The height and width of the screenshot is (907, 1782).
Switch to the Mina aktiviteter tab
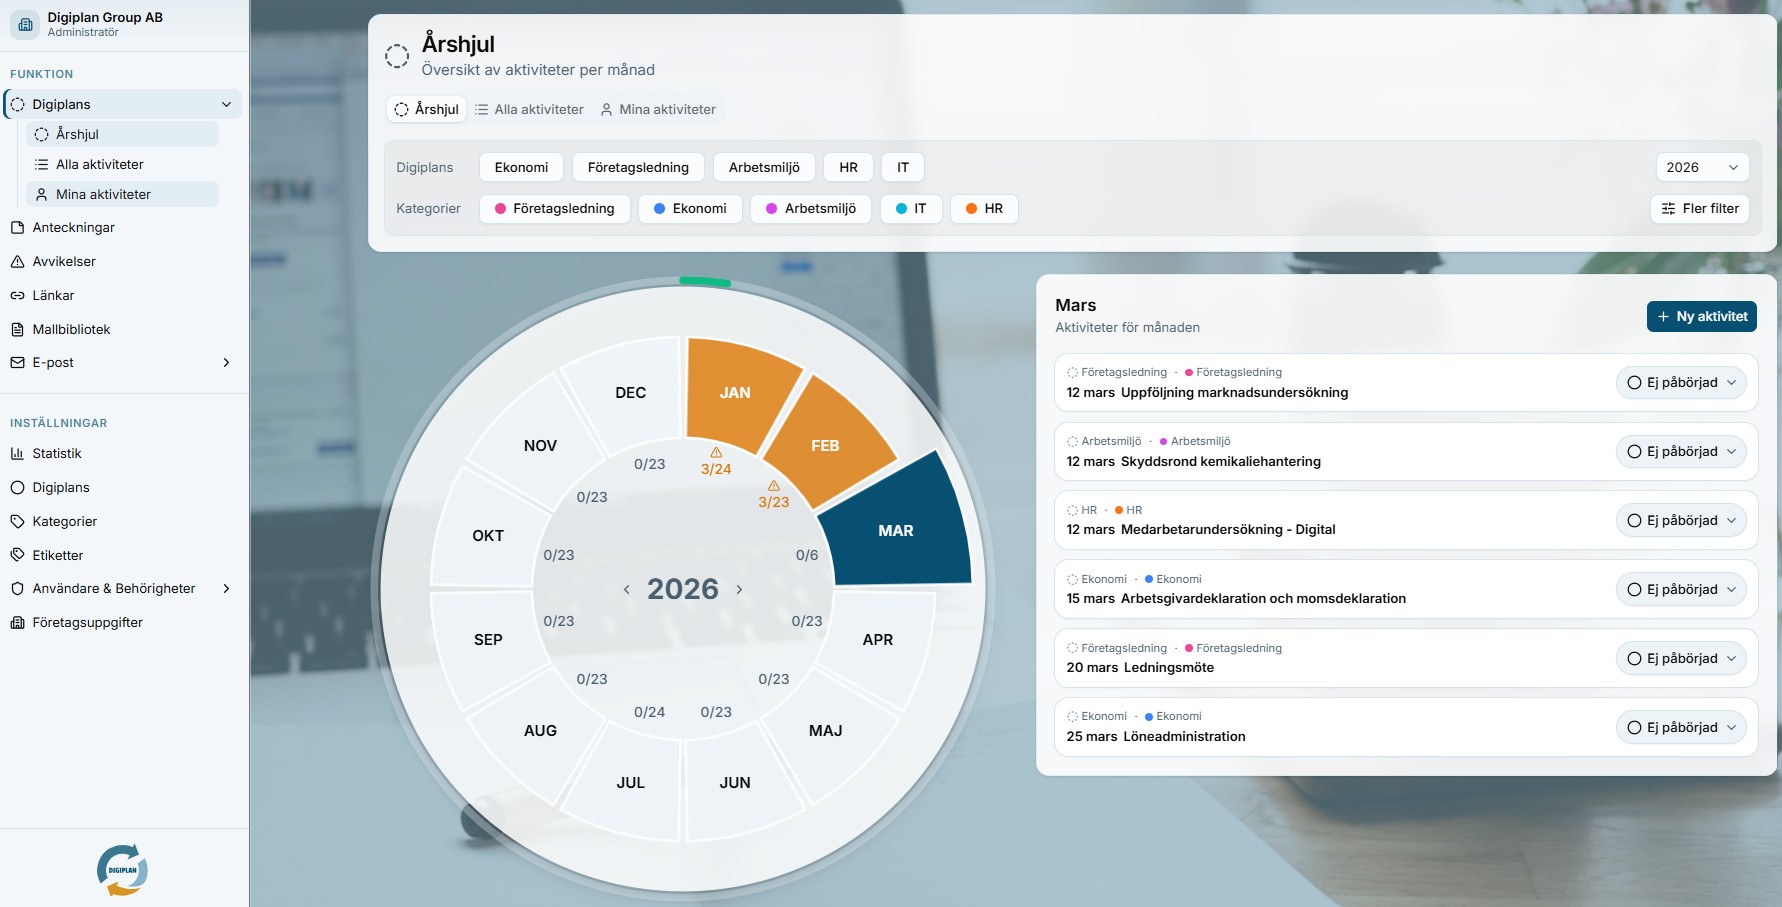click(657, 110)
